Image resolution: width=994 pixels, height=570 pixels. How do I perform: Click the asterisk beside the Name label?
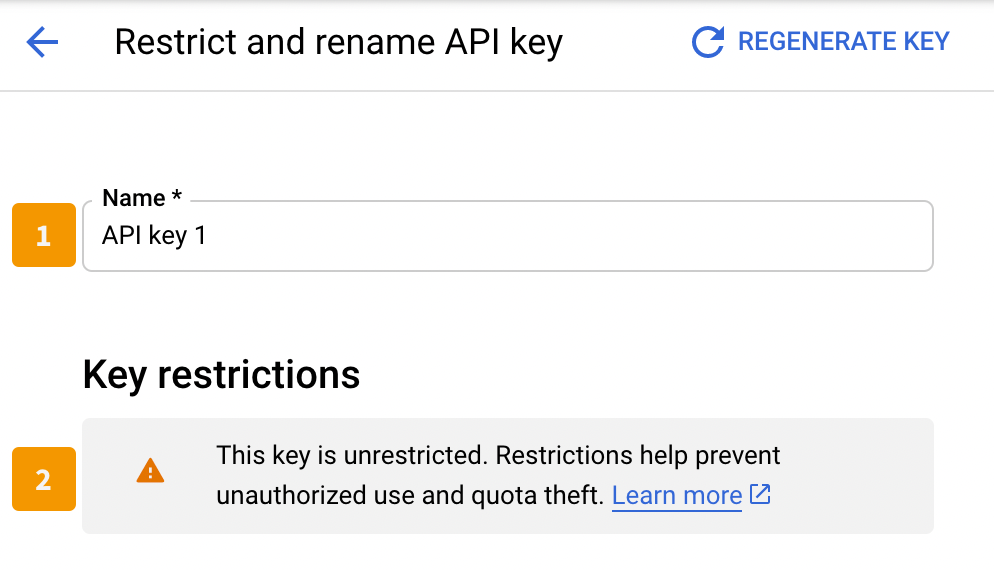(176, 195)
